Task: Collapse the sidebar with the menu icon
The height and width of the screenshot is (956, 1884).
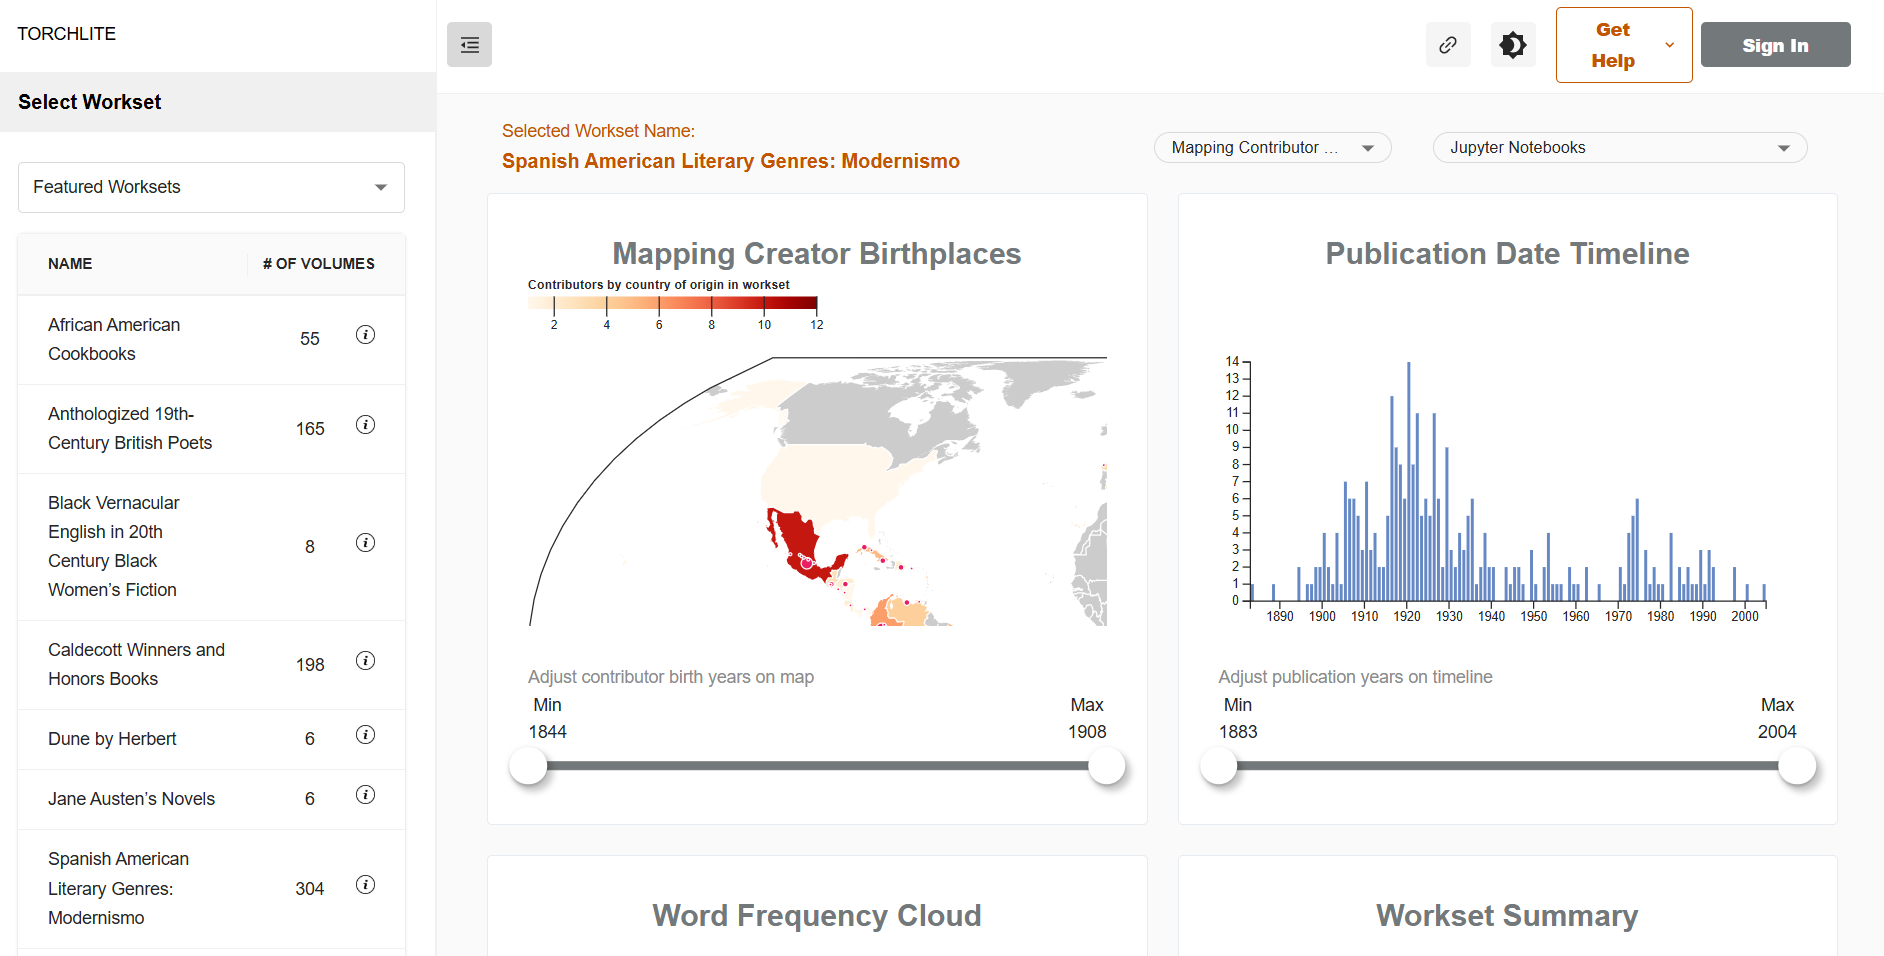Action: (x=469, y=45)
